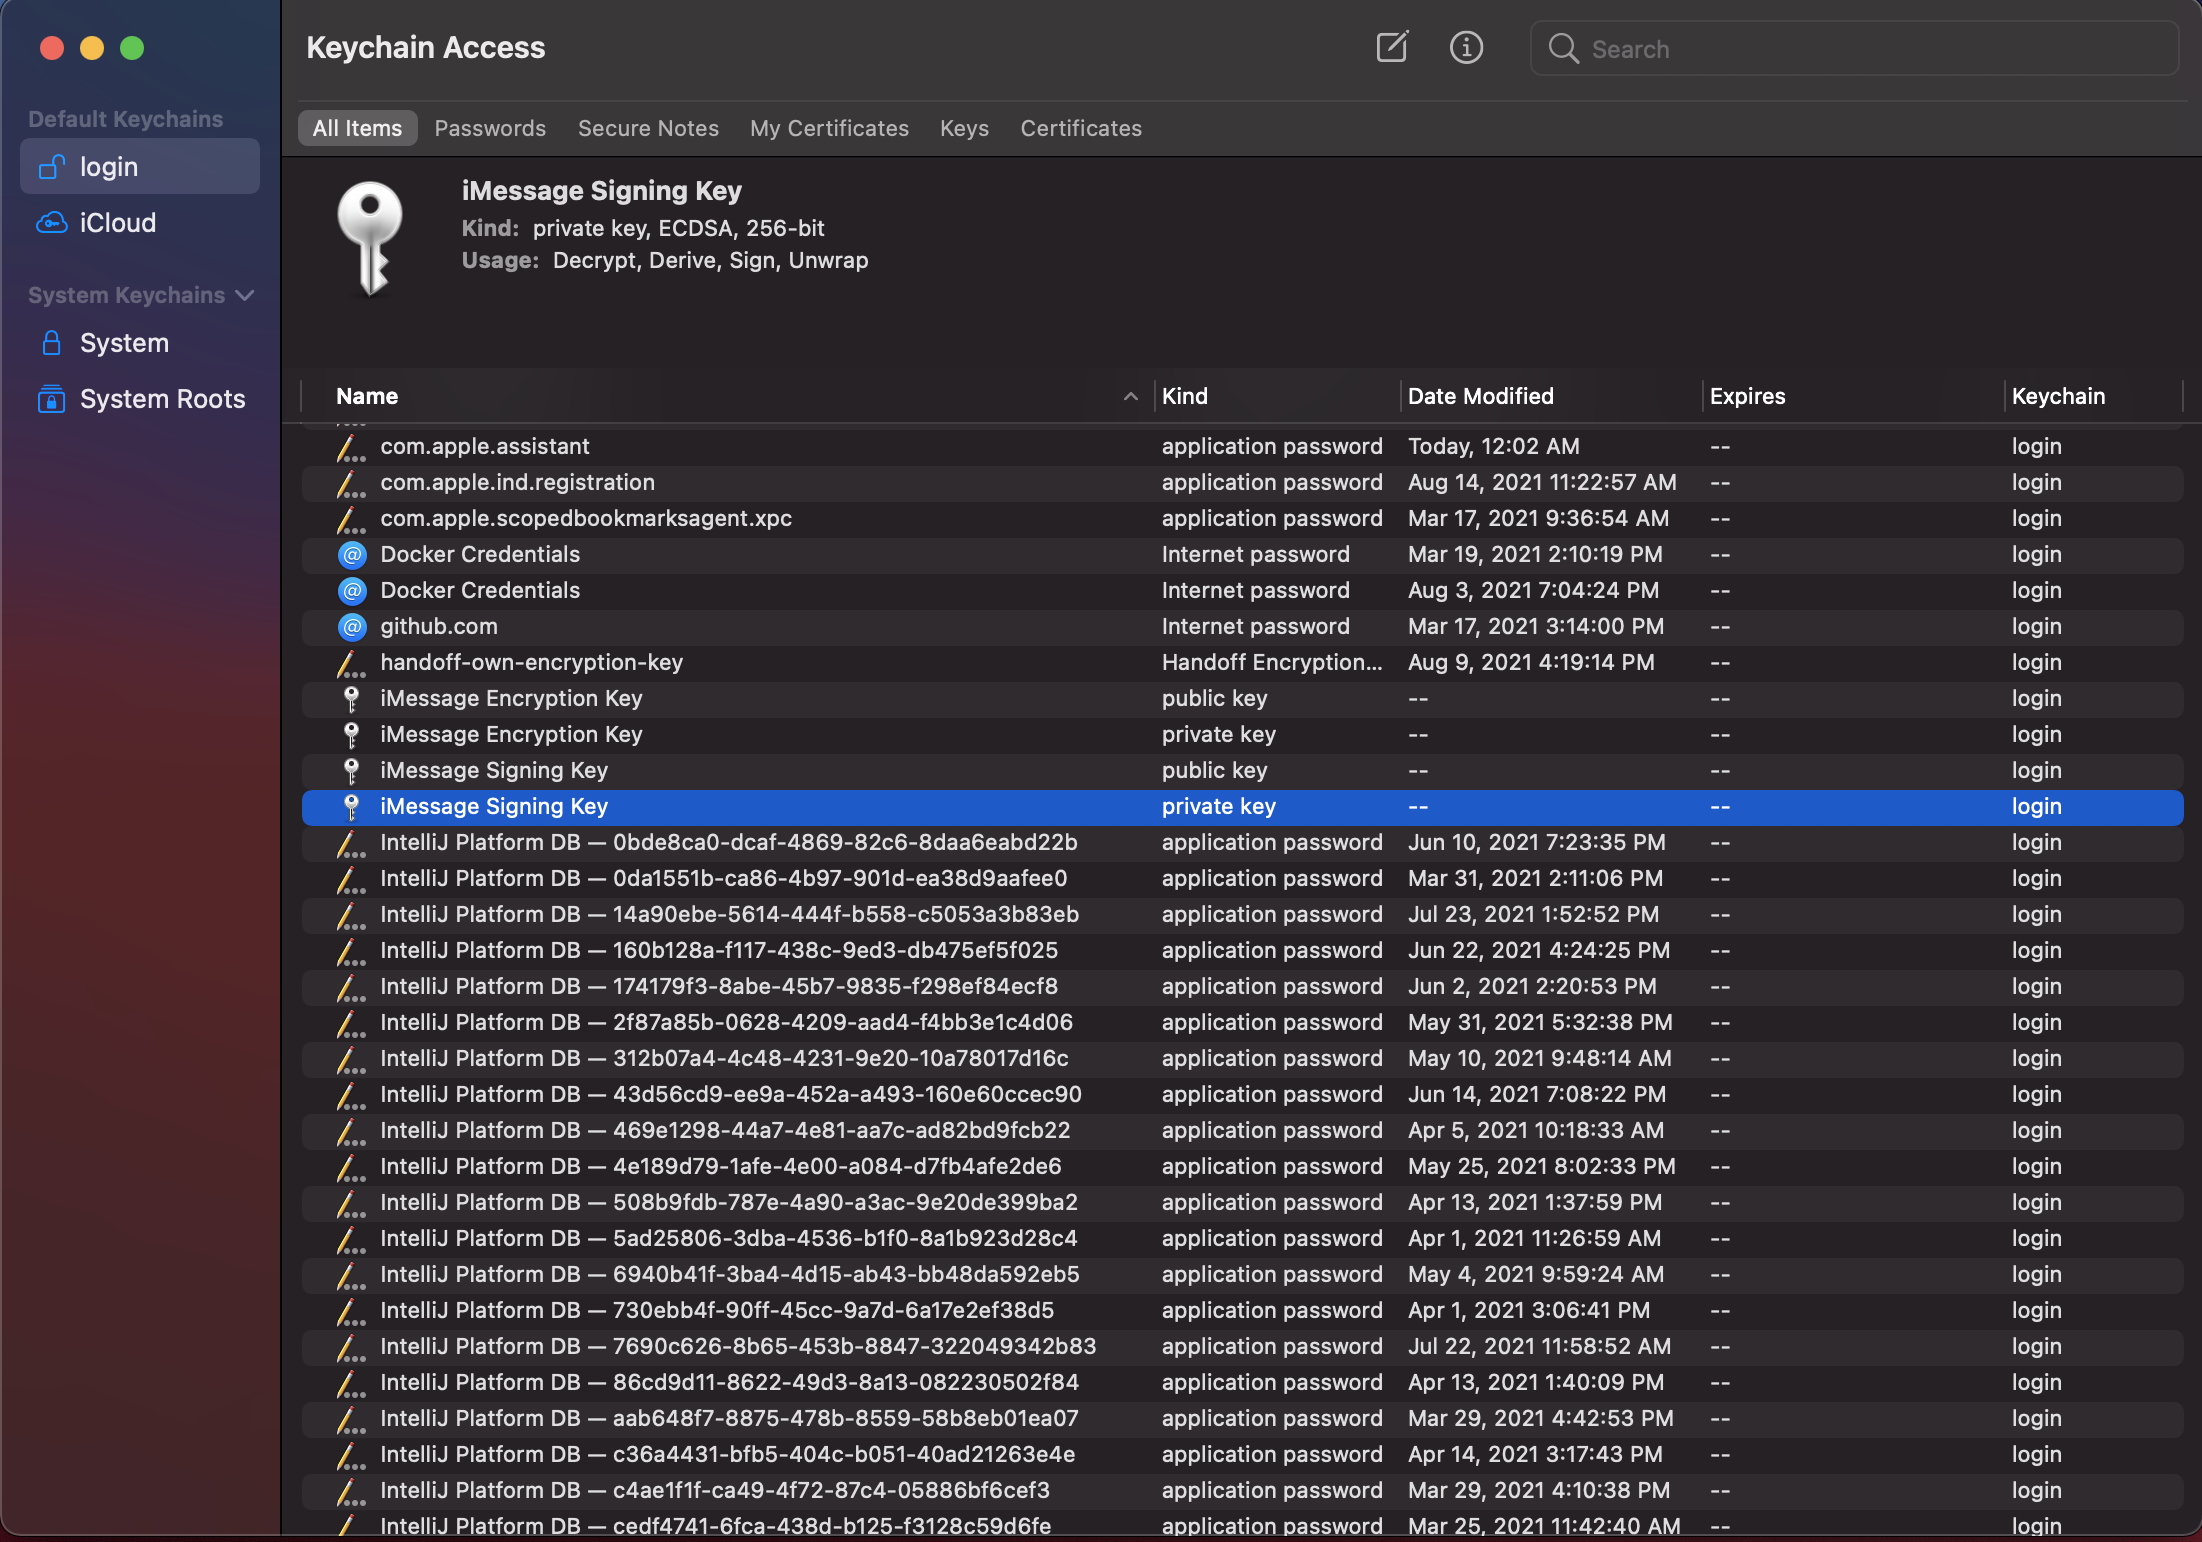
Task: Click the Keys category button
Action: pos(964,128)
